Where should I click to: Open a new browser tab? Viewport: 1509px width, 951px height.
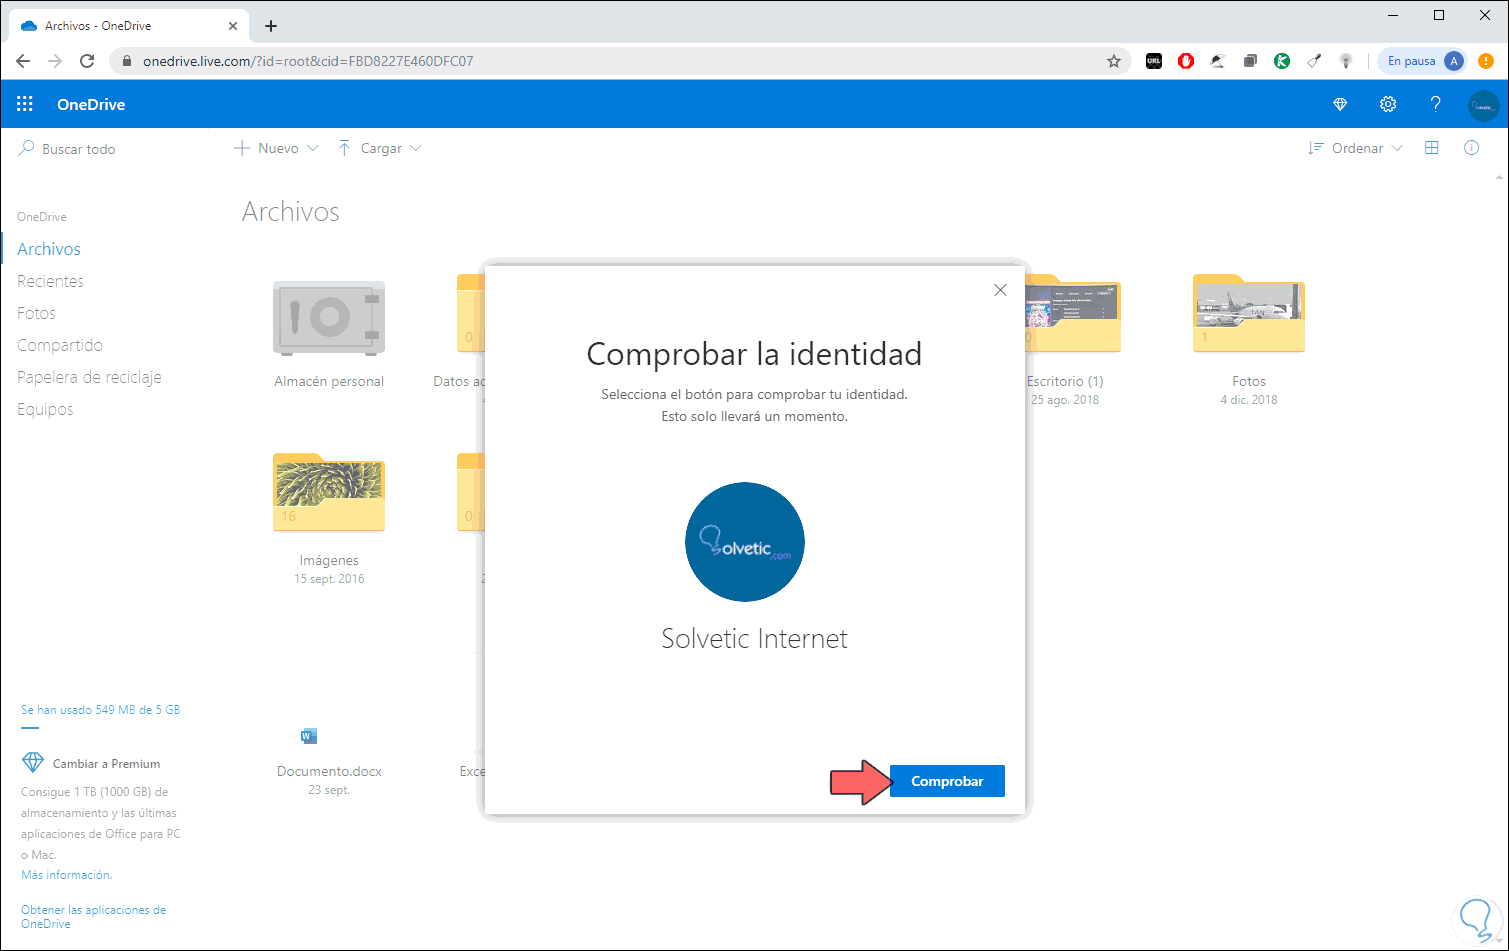point(271,26)
